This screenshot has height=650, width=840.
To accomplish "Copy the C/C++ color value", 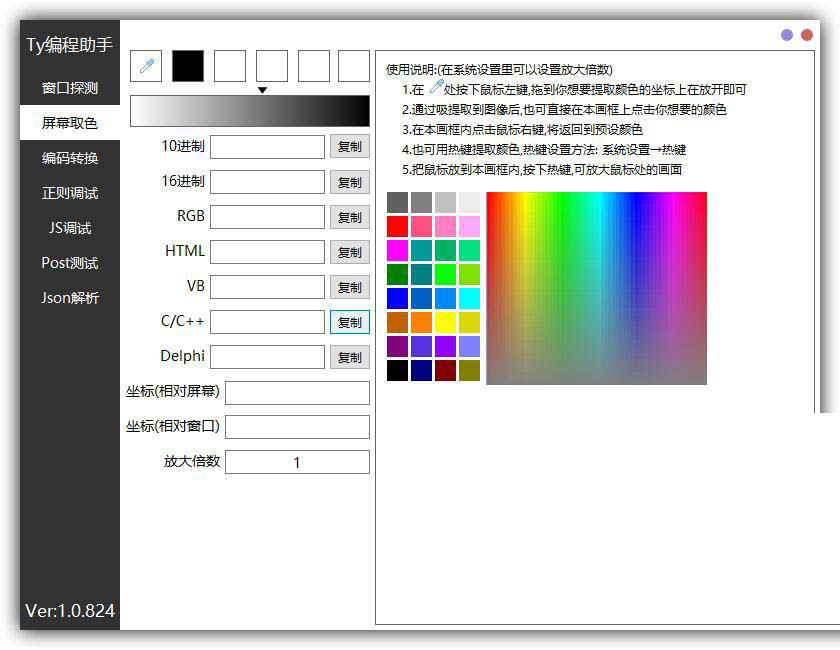I will coord(350,322).
